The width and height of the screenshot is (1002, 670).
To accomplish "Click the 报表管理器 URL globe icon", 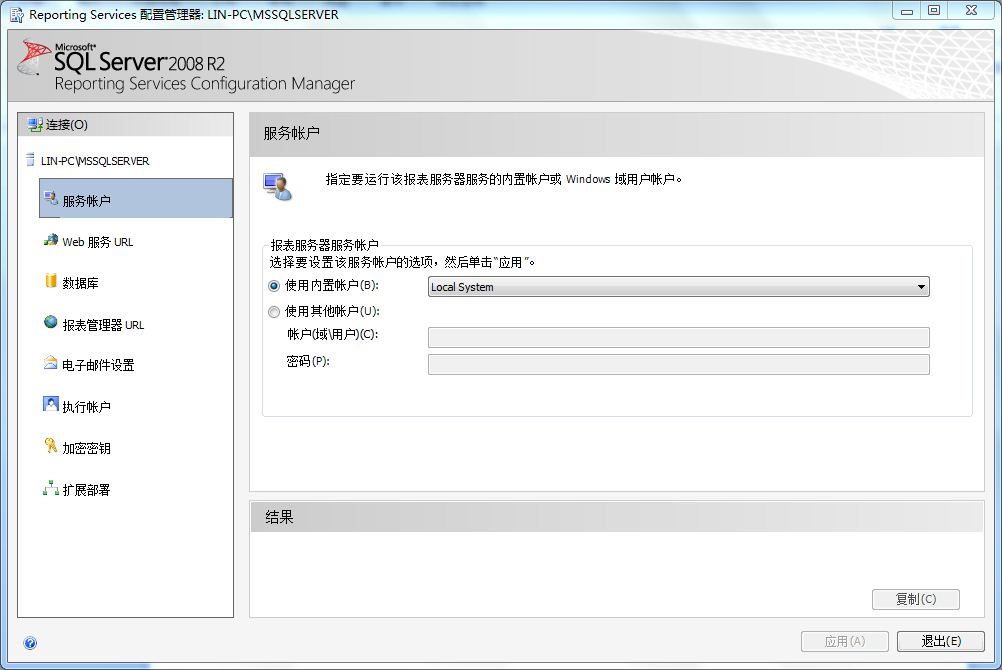I will tap(50, 322).
